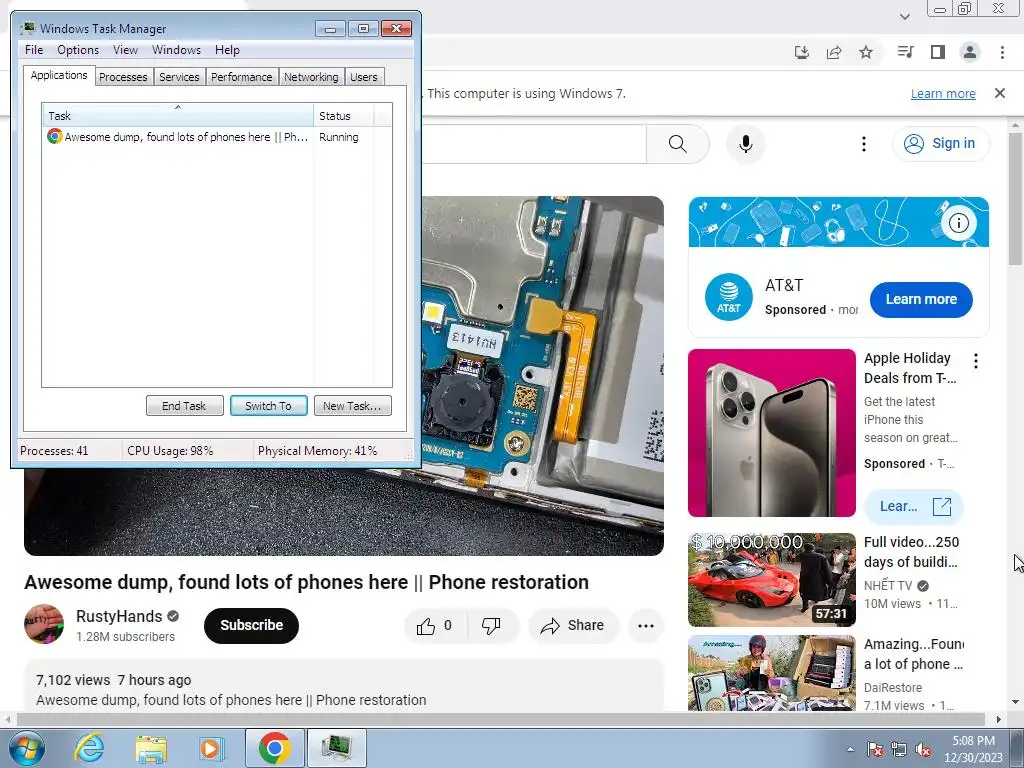Bookmark the page with the star icon
The height and width of the screenshot is (768, 1024).
pos(866,52)
